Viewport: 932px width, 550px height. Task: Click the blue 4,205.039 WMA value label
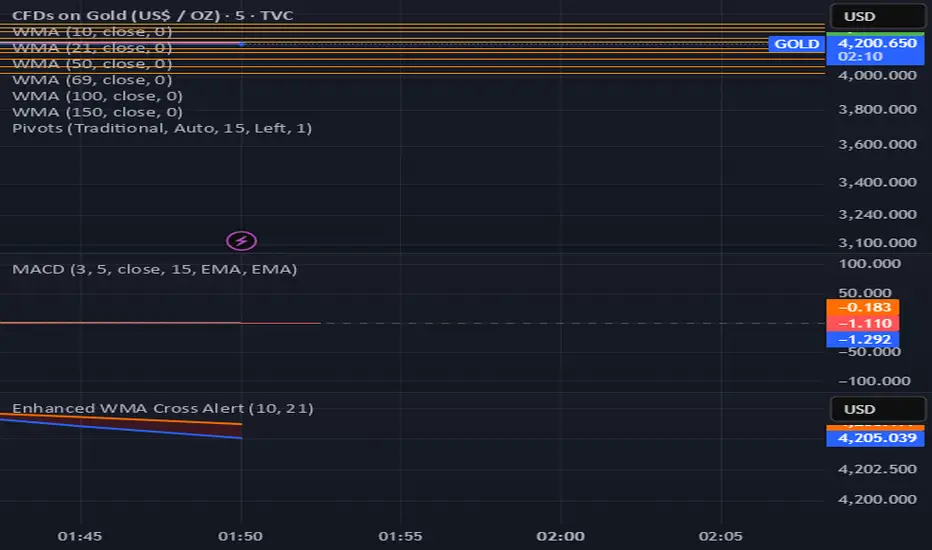coord(875,438)
